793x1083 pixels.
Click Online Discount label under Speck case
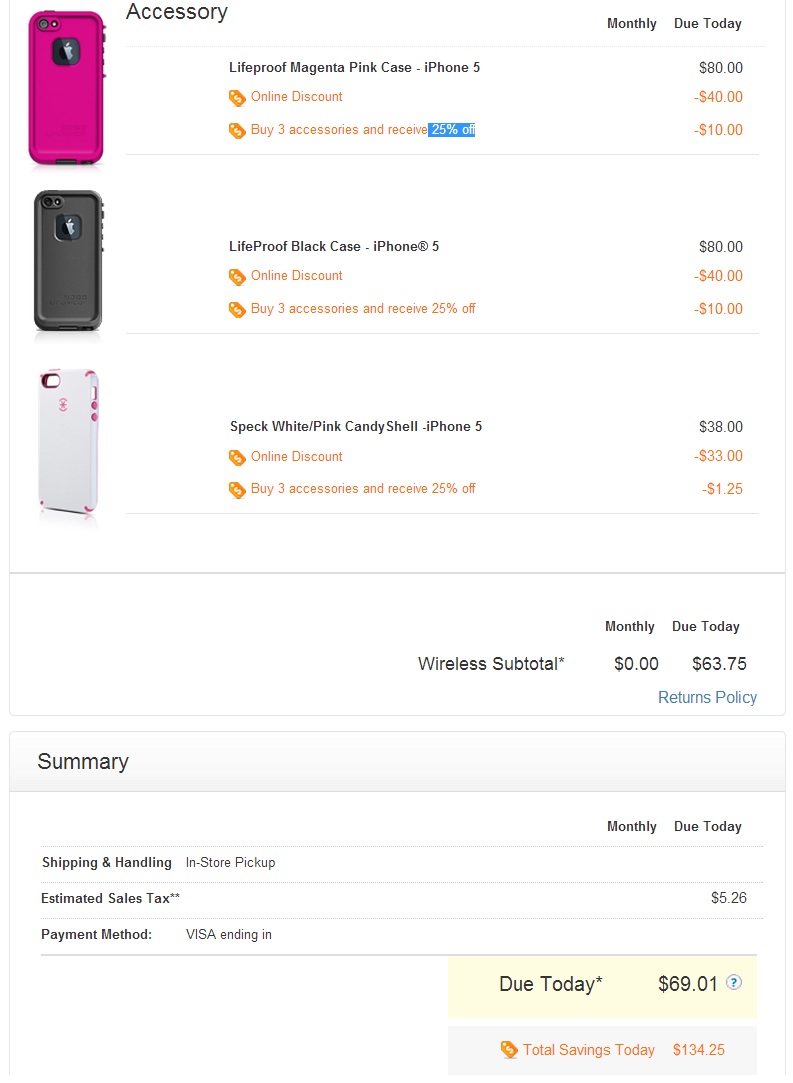click(296, 456)
